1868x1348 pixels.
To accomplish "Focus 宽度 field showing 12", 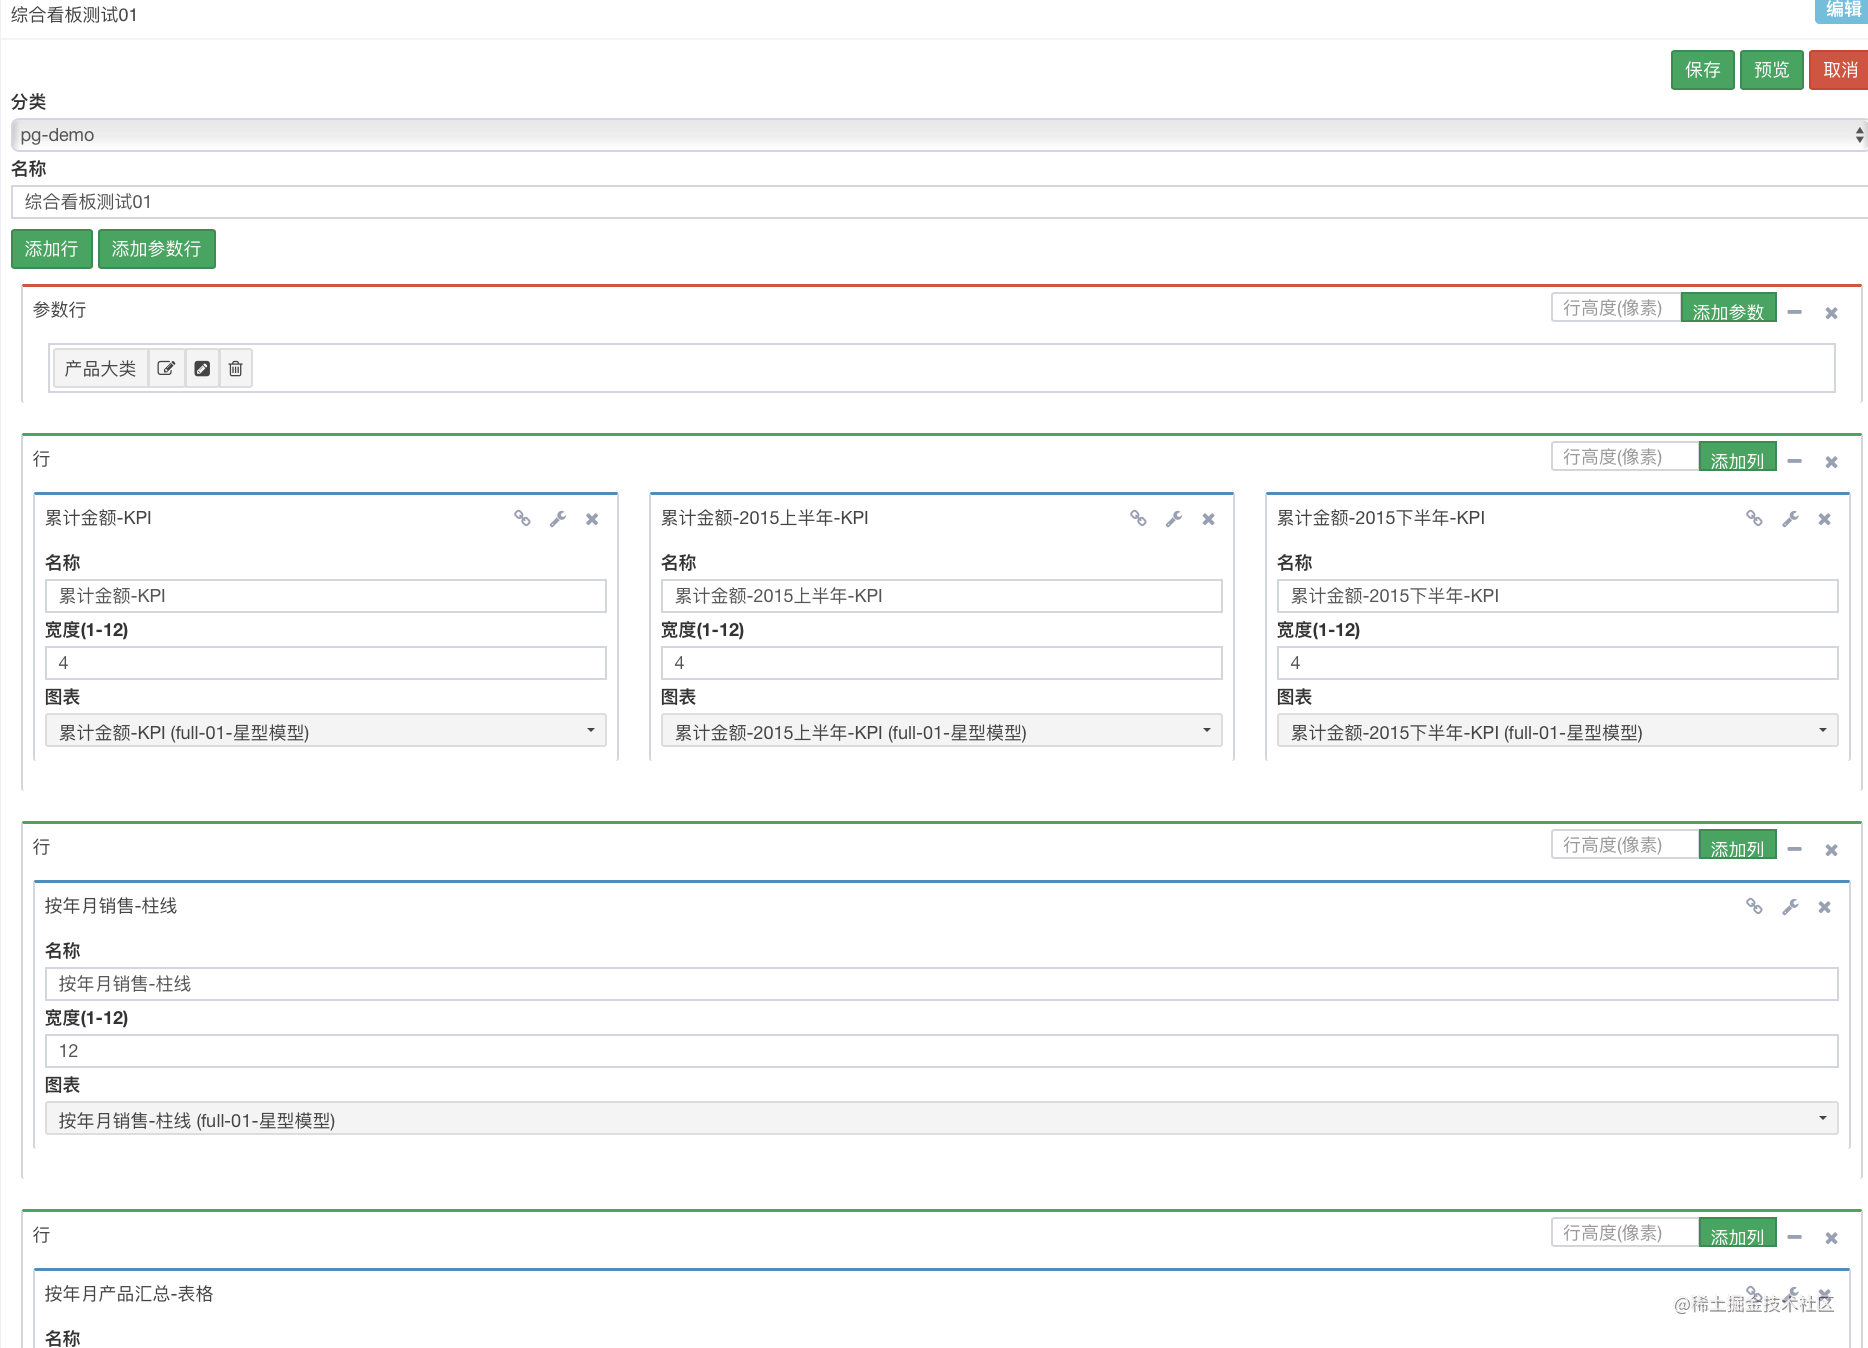I will tap(942, 1051).
